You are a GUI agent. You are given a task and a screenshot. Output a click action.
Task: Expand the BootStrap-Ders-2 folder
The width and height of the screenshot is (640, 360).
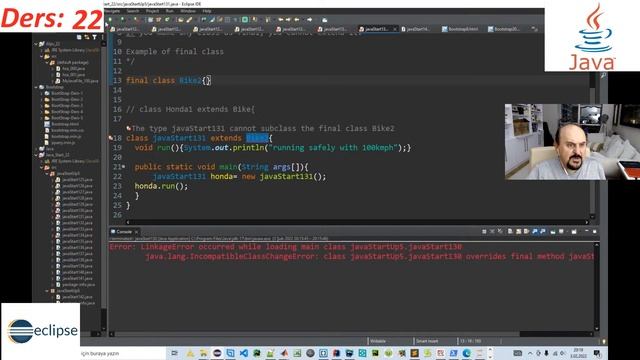click(42, 99)
